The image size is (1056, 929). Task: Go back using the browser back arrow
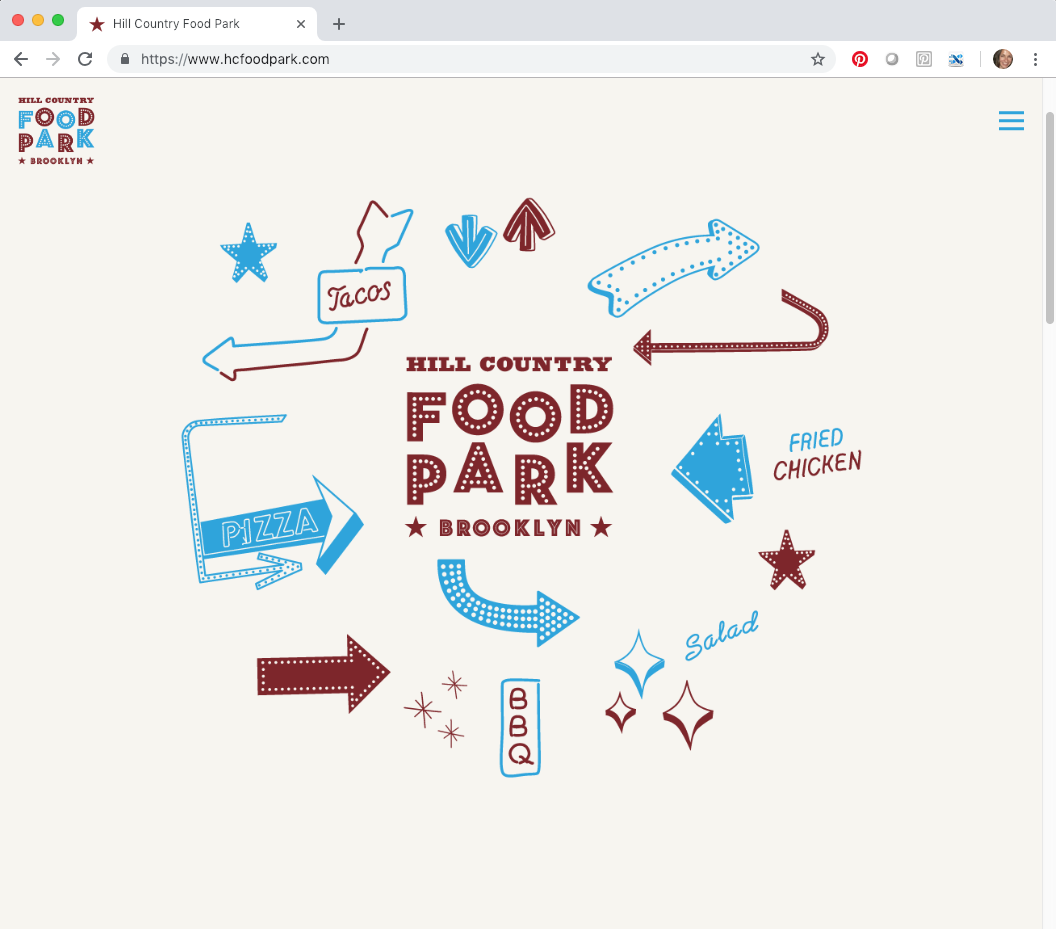coord(21,59)
